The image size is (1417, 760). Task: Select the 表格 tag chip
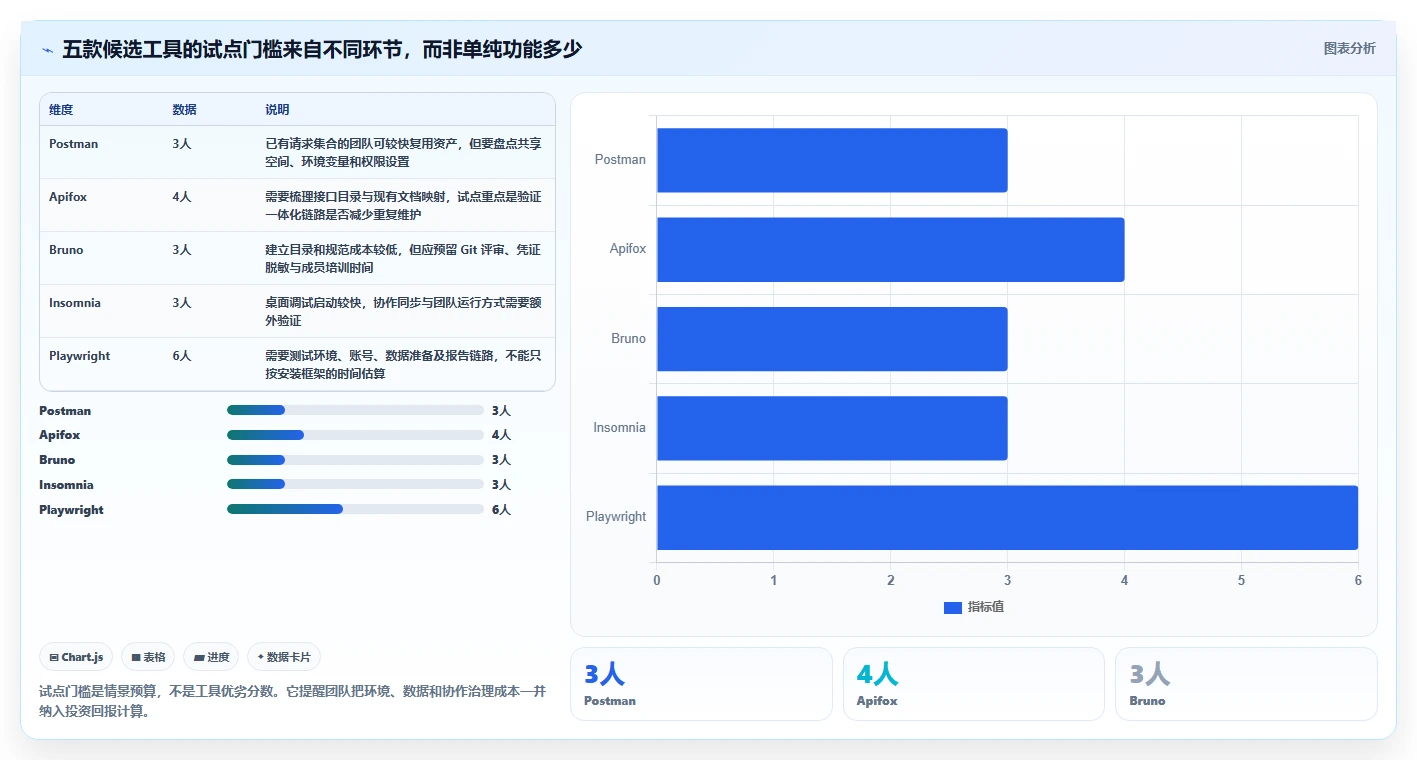[x=148, y=657]
